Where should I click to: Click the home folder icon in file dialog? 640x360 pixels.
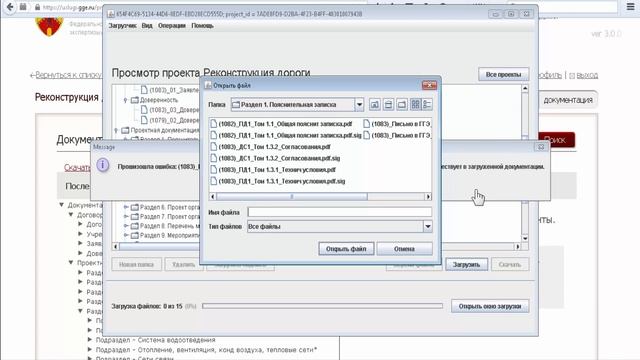click(x=388, y=105)
